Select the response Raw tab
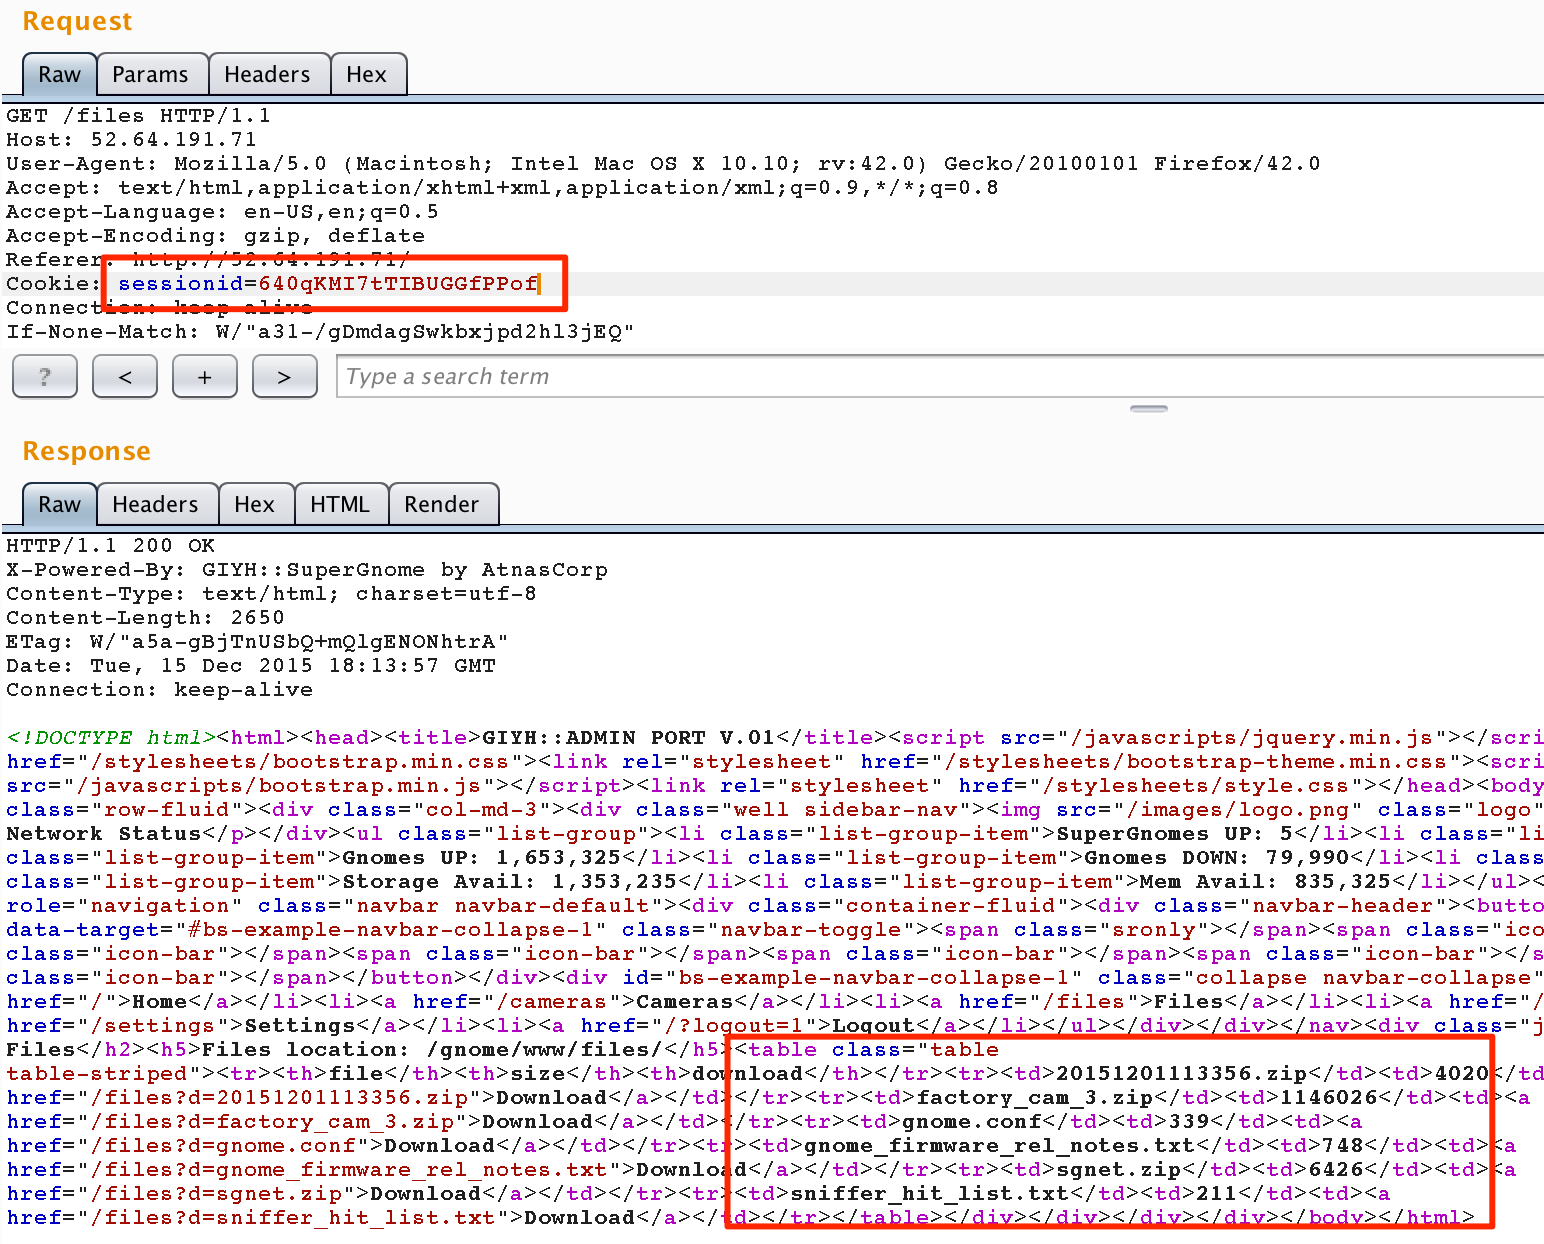Screen dimensions: 1544x1244 click(x=59, y=505)
